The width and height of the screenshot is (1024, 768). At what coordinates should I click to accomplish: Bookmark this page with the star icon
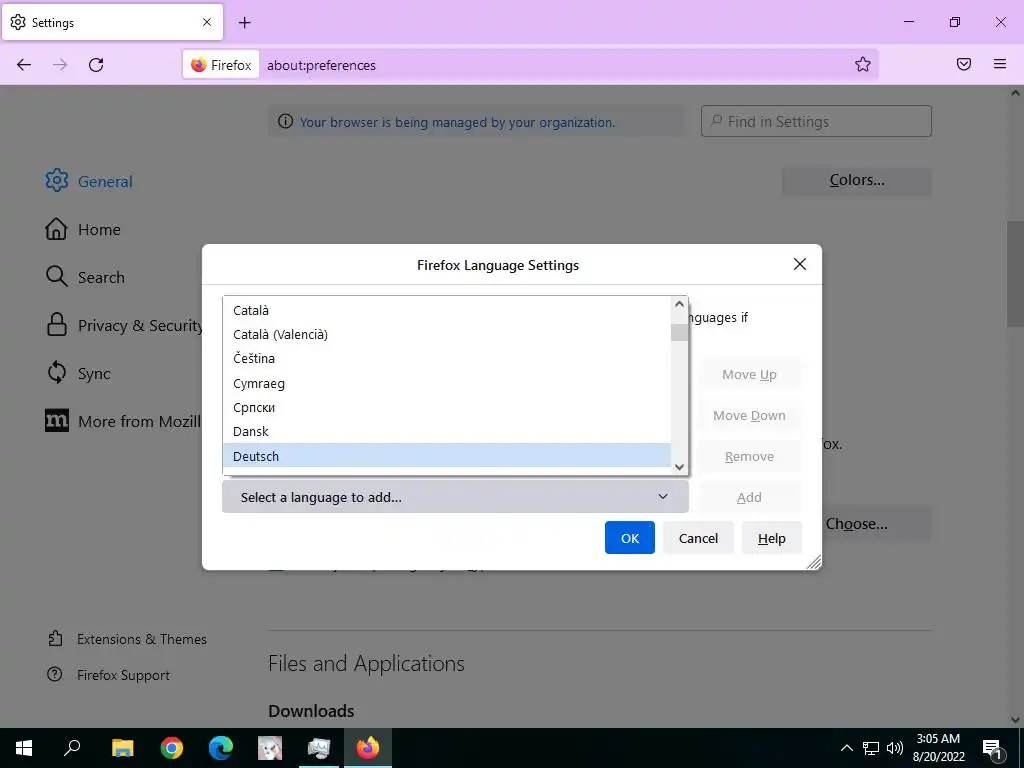coord(863,64)
